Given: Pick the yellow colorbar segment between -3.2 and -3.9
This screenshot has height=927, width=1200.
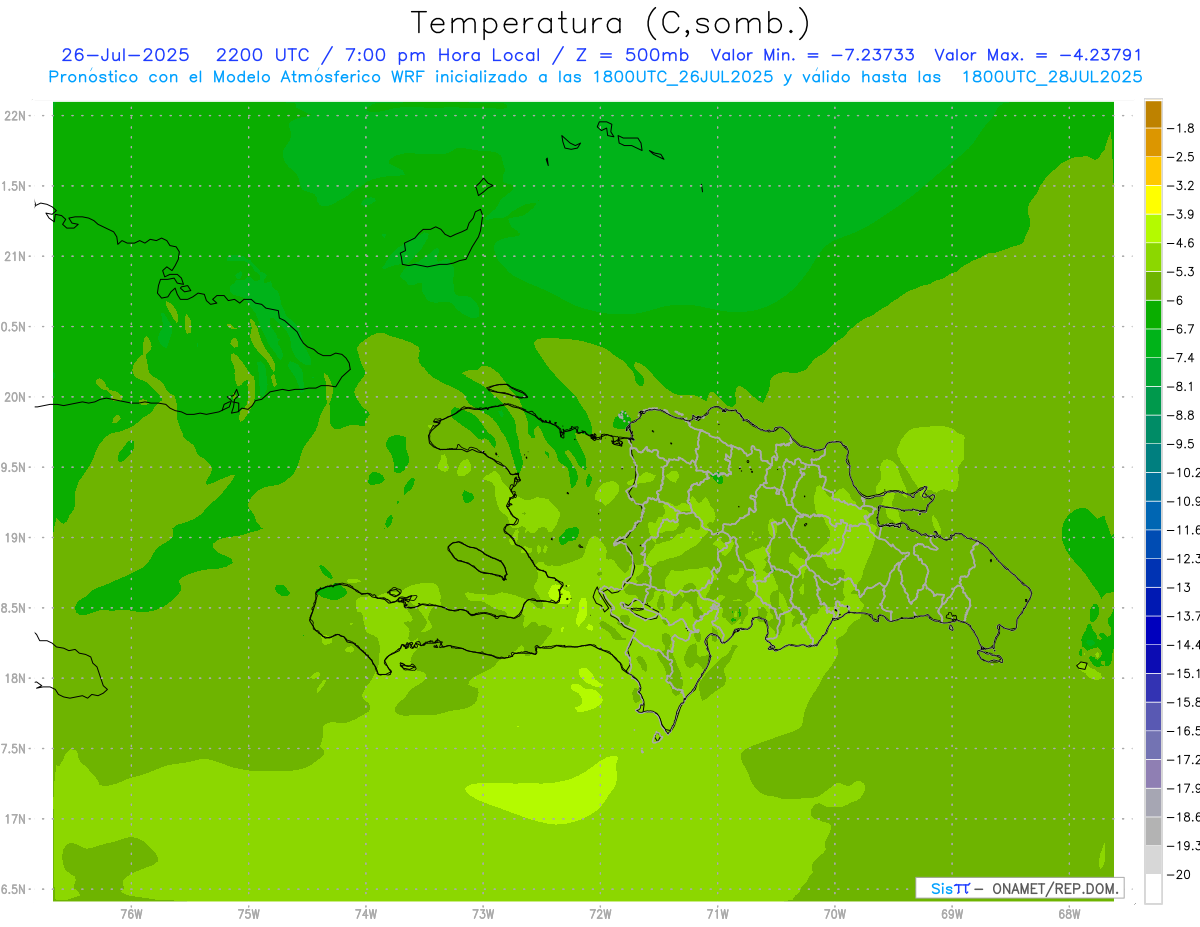Looking at the screenshot, I should point(1153,200).
